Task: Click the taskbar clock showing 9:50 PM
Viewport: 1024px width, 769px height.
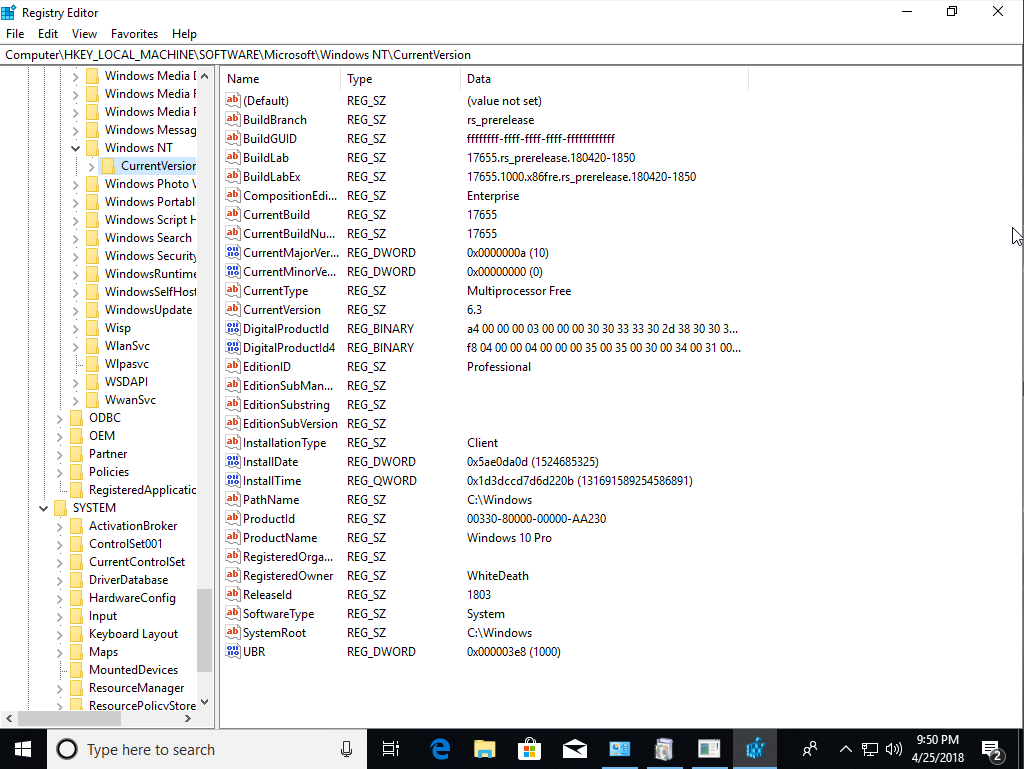Action: click(938, 749)
